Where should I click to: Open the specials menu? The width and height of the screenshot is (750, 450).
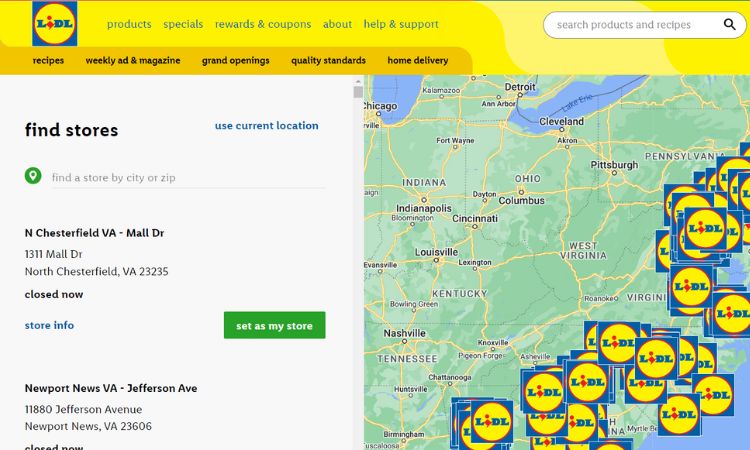coord(183,24)
